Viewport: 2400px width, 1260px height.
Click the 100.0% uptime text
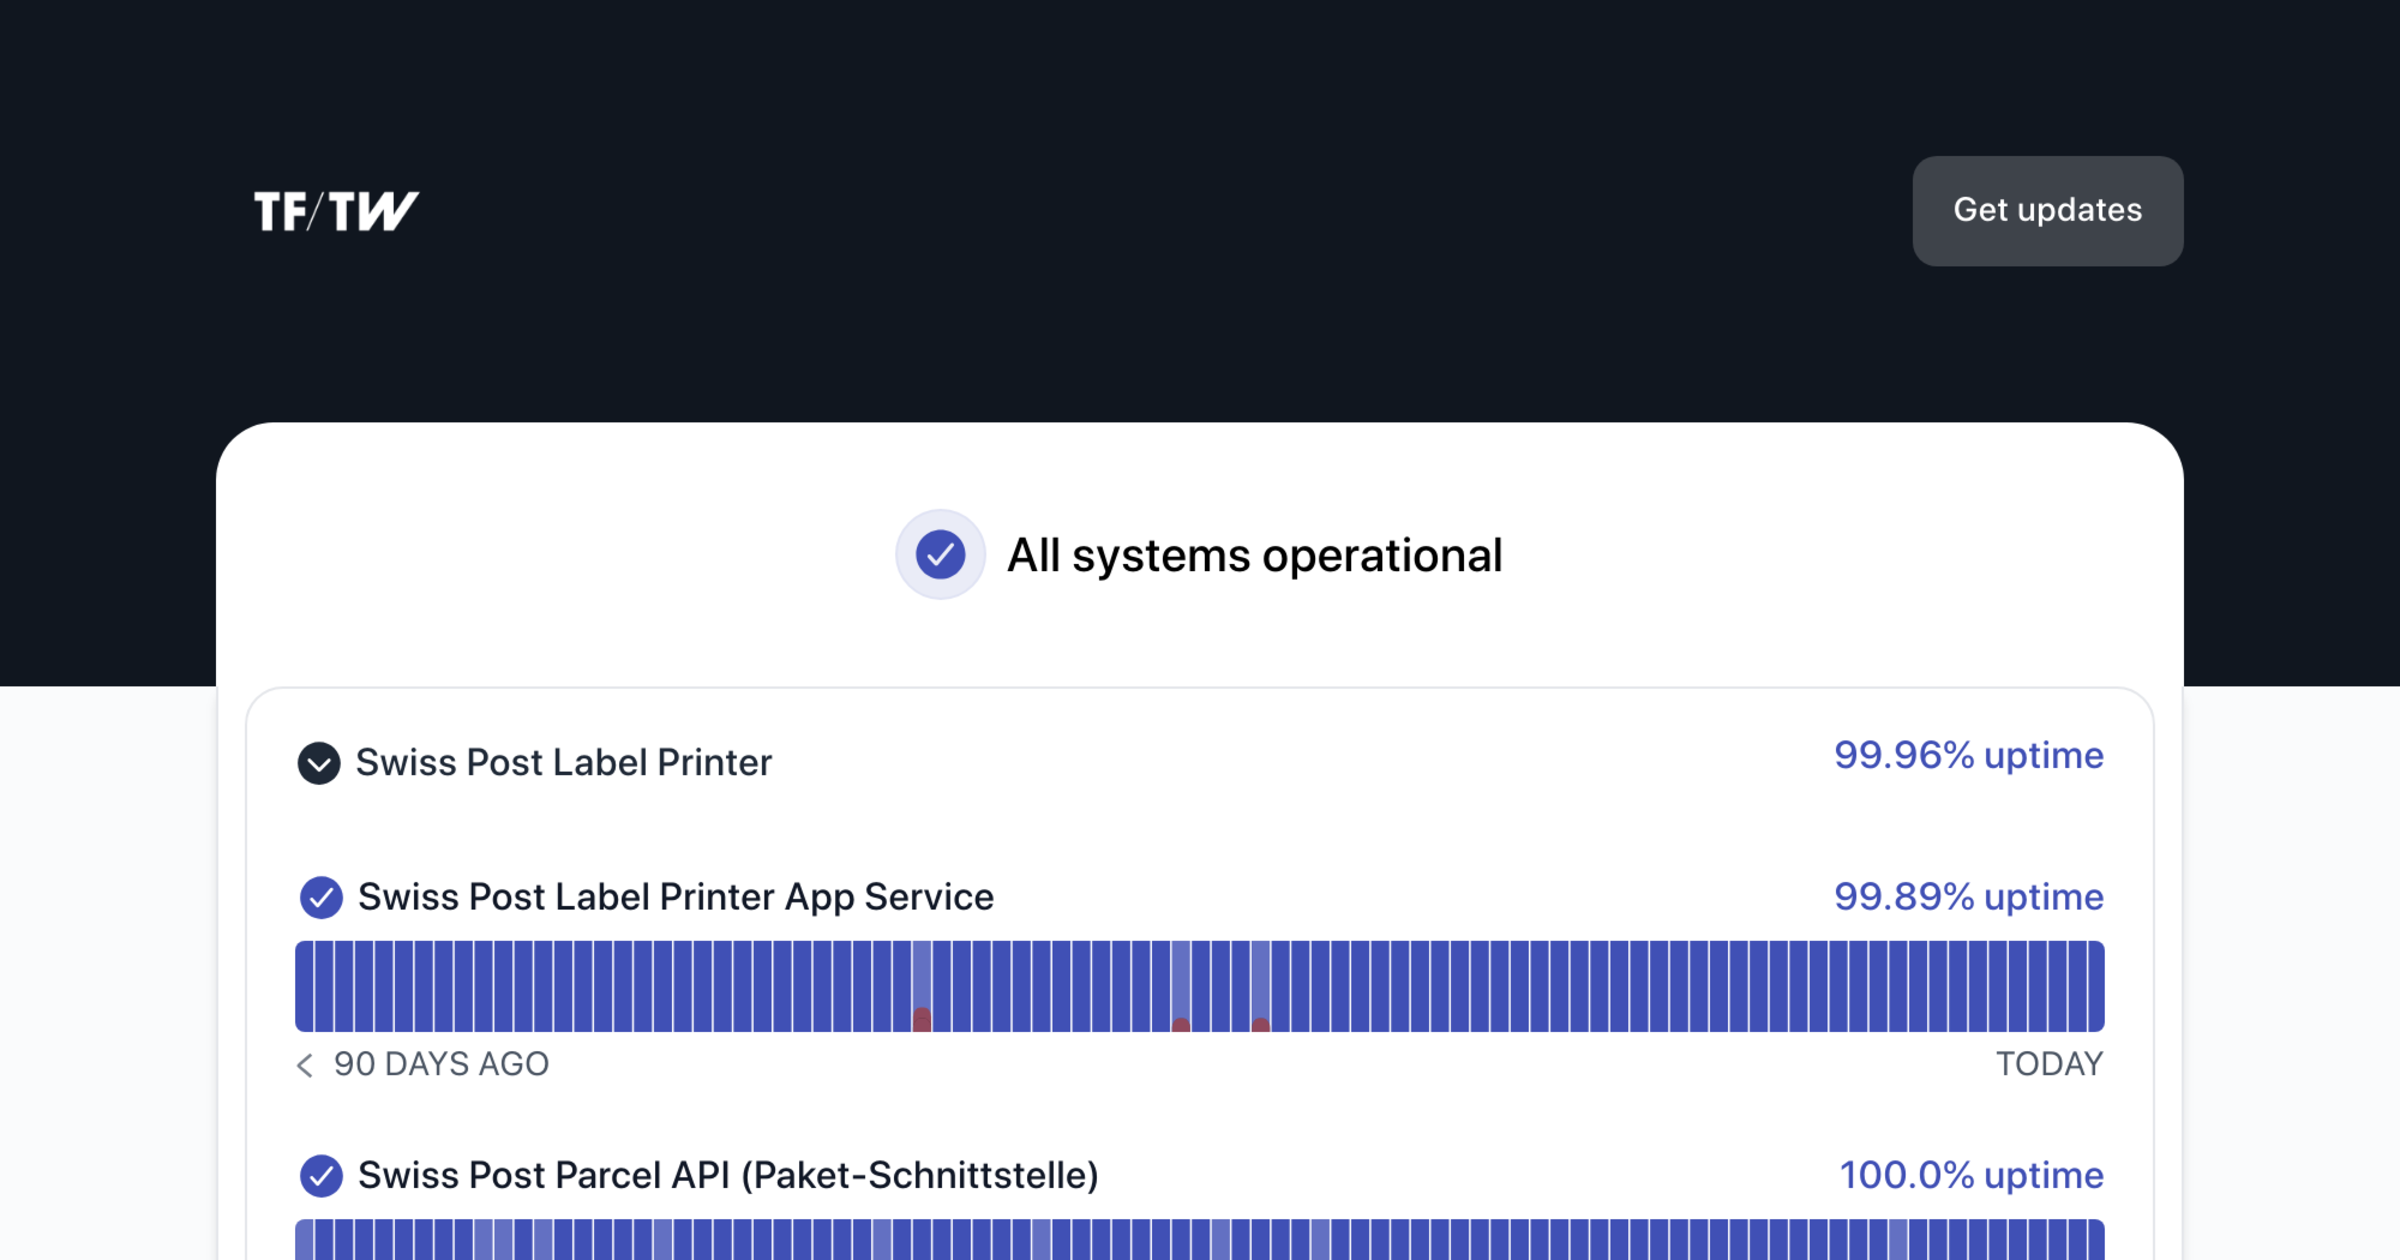[1971, 1175]
